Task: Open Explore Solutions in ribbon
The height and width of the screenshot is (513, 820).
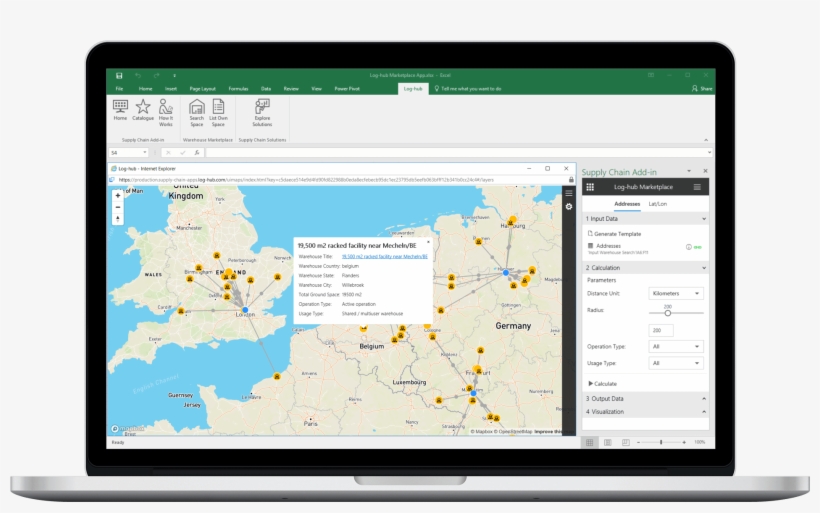Action: coord(262,112)
